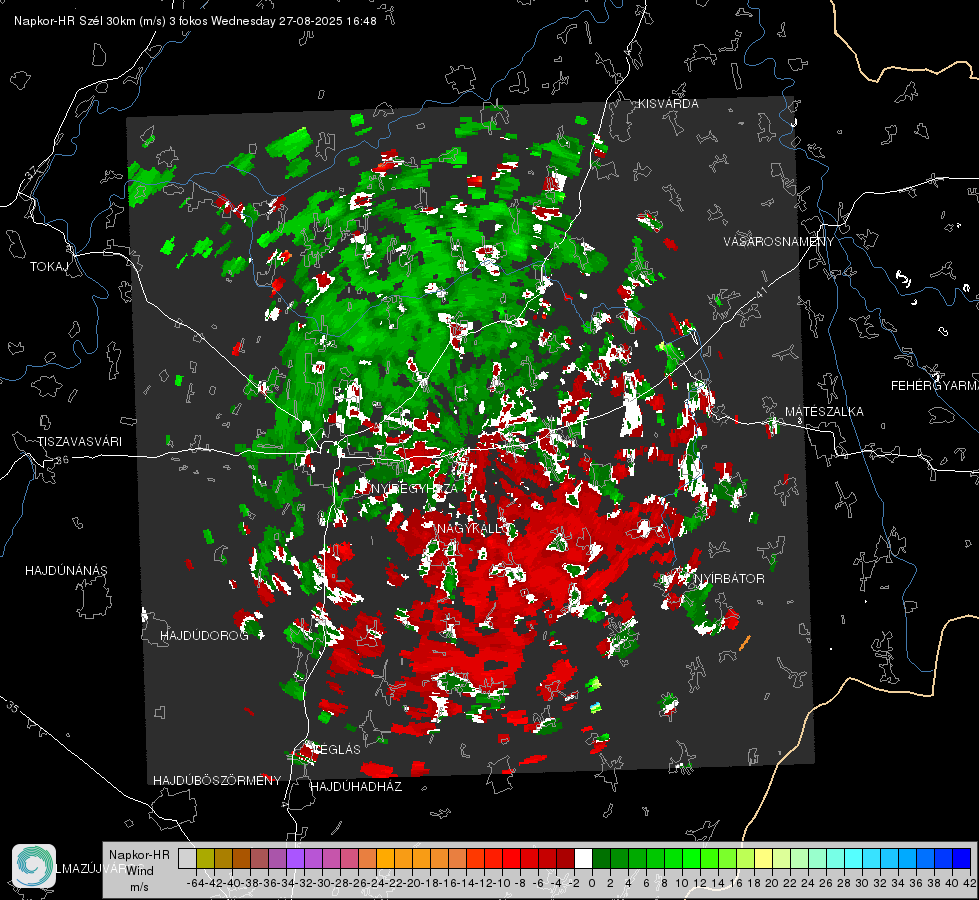The width and height of the screenshot is (979, 900).
Task: Click the swirl weather logo icon
Action: click(34, 866)
